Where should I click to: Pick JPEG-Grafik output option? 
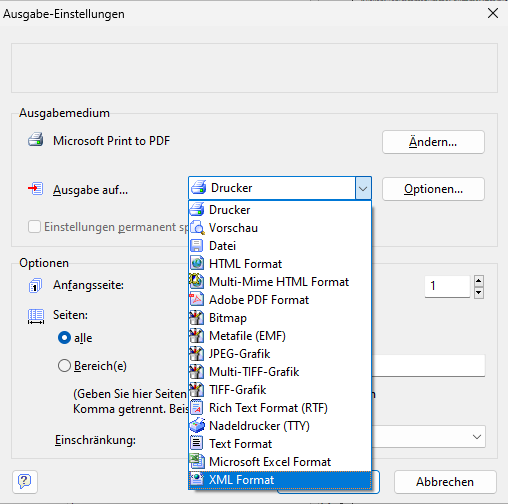pyautogui.click(x=280, y=354)
